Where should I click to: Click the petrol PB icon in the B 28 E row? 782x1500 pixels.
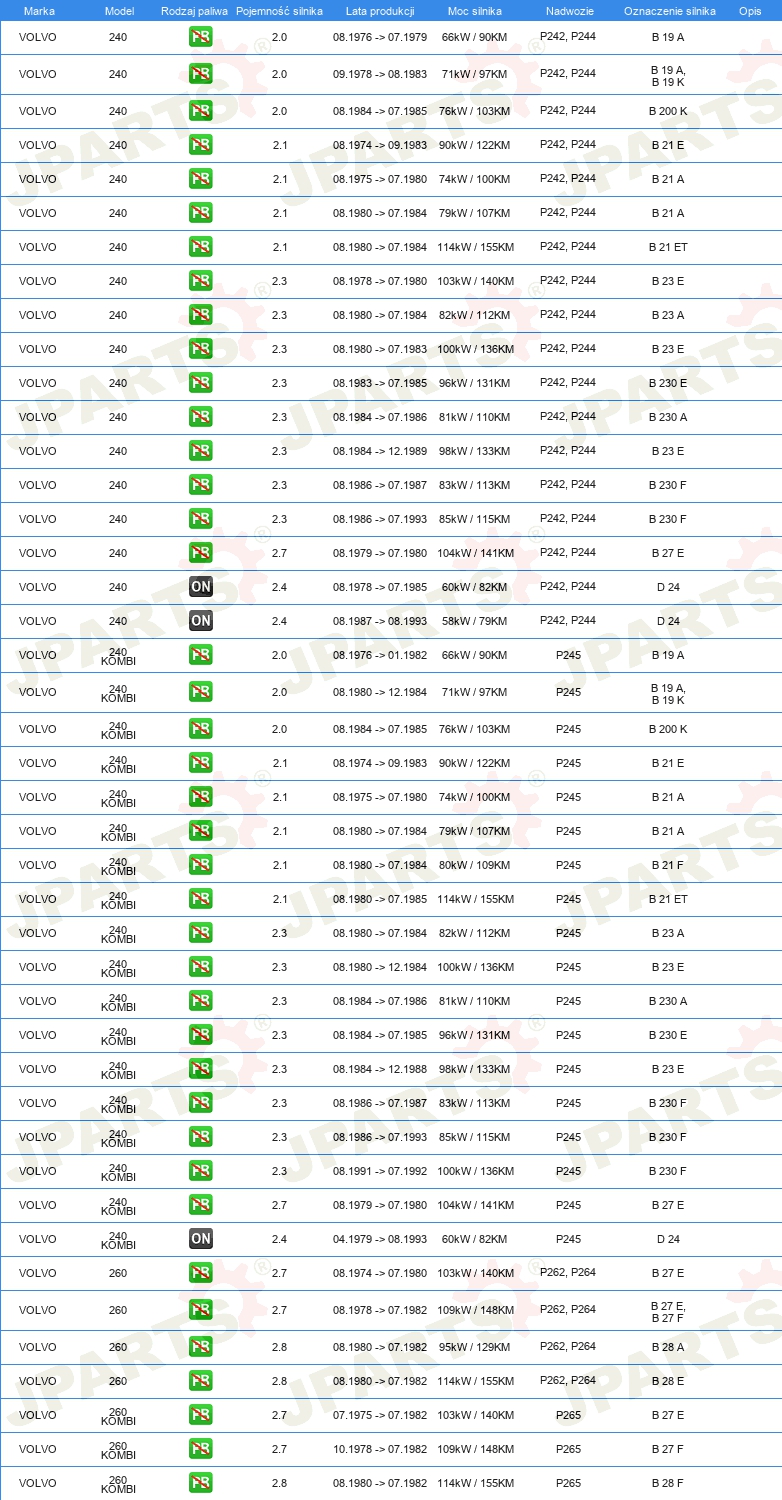click(x=201, y=1381)
